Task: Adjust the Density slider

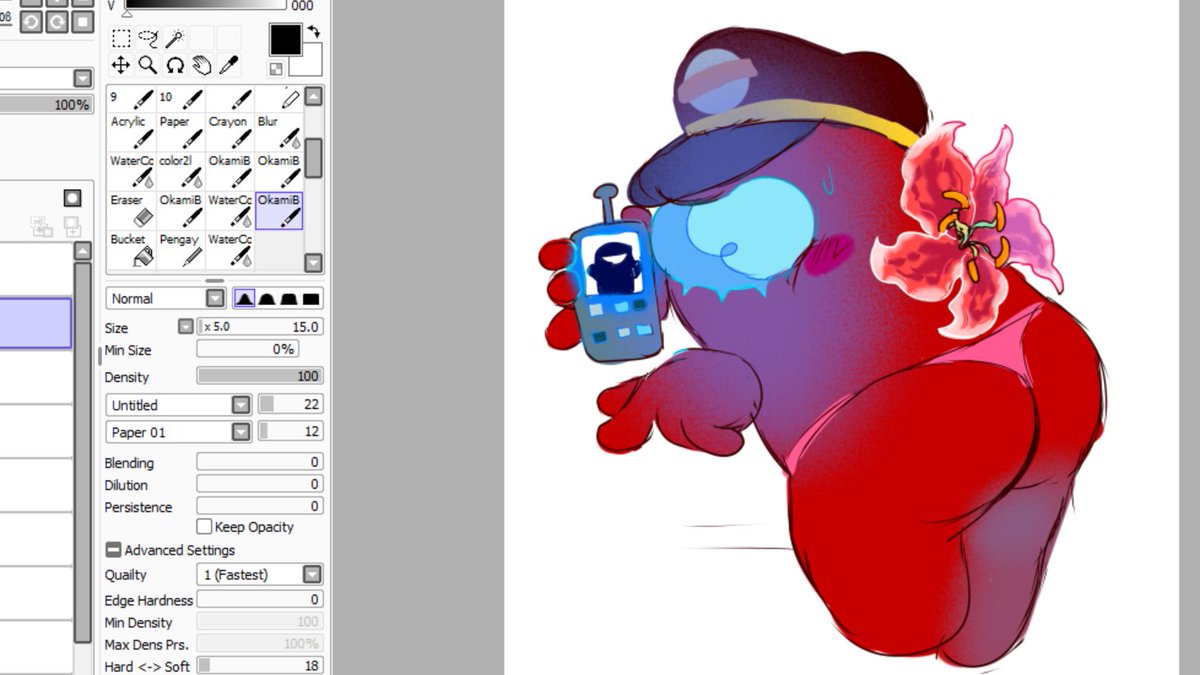Action: (x=259, y=376)
